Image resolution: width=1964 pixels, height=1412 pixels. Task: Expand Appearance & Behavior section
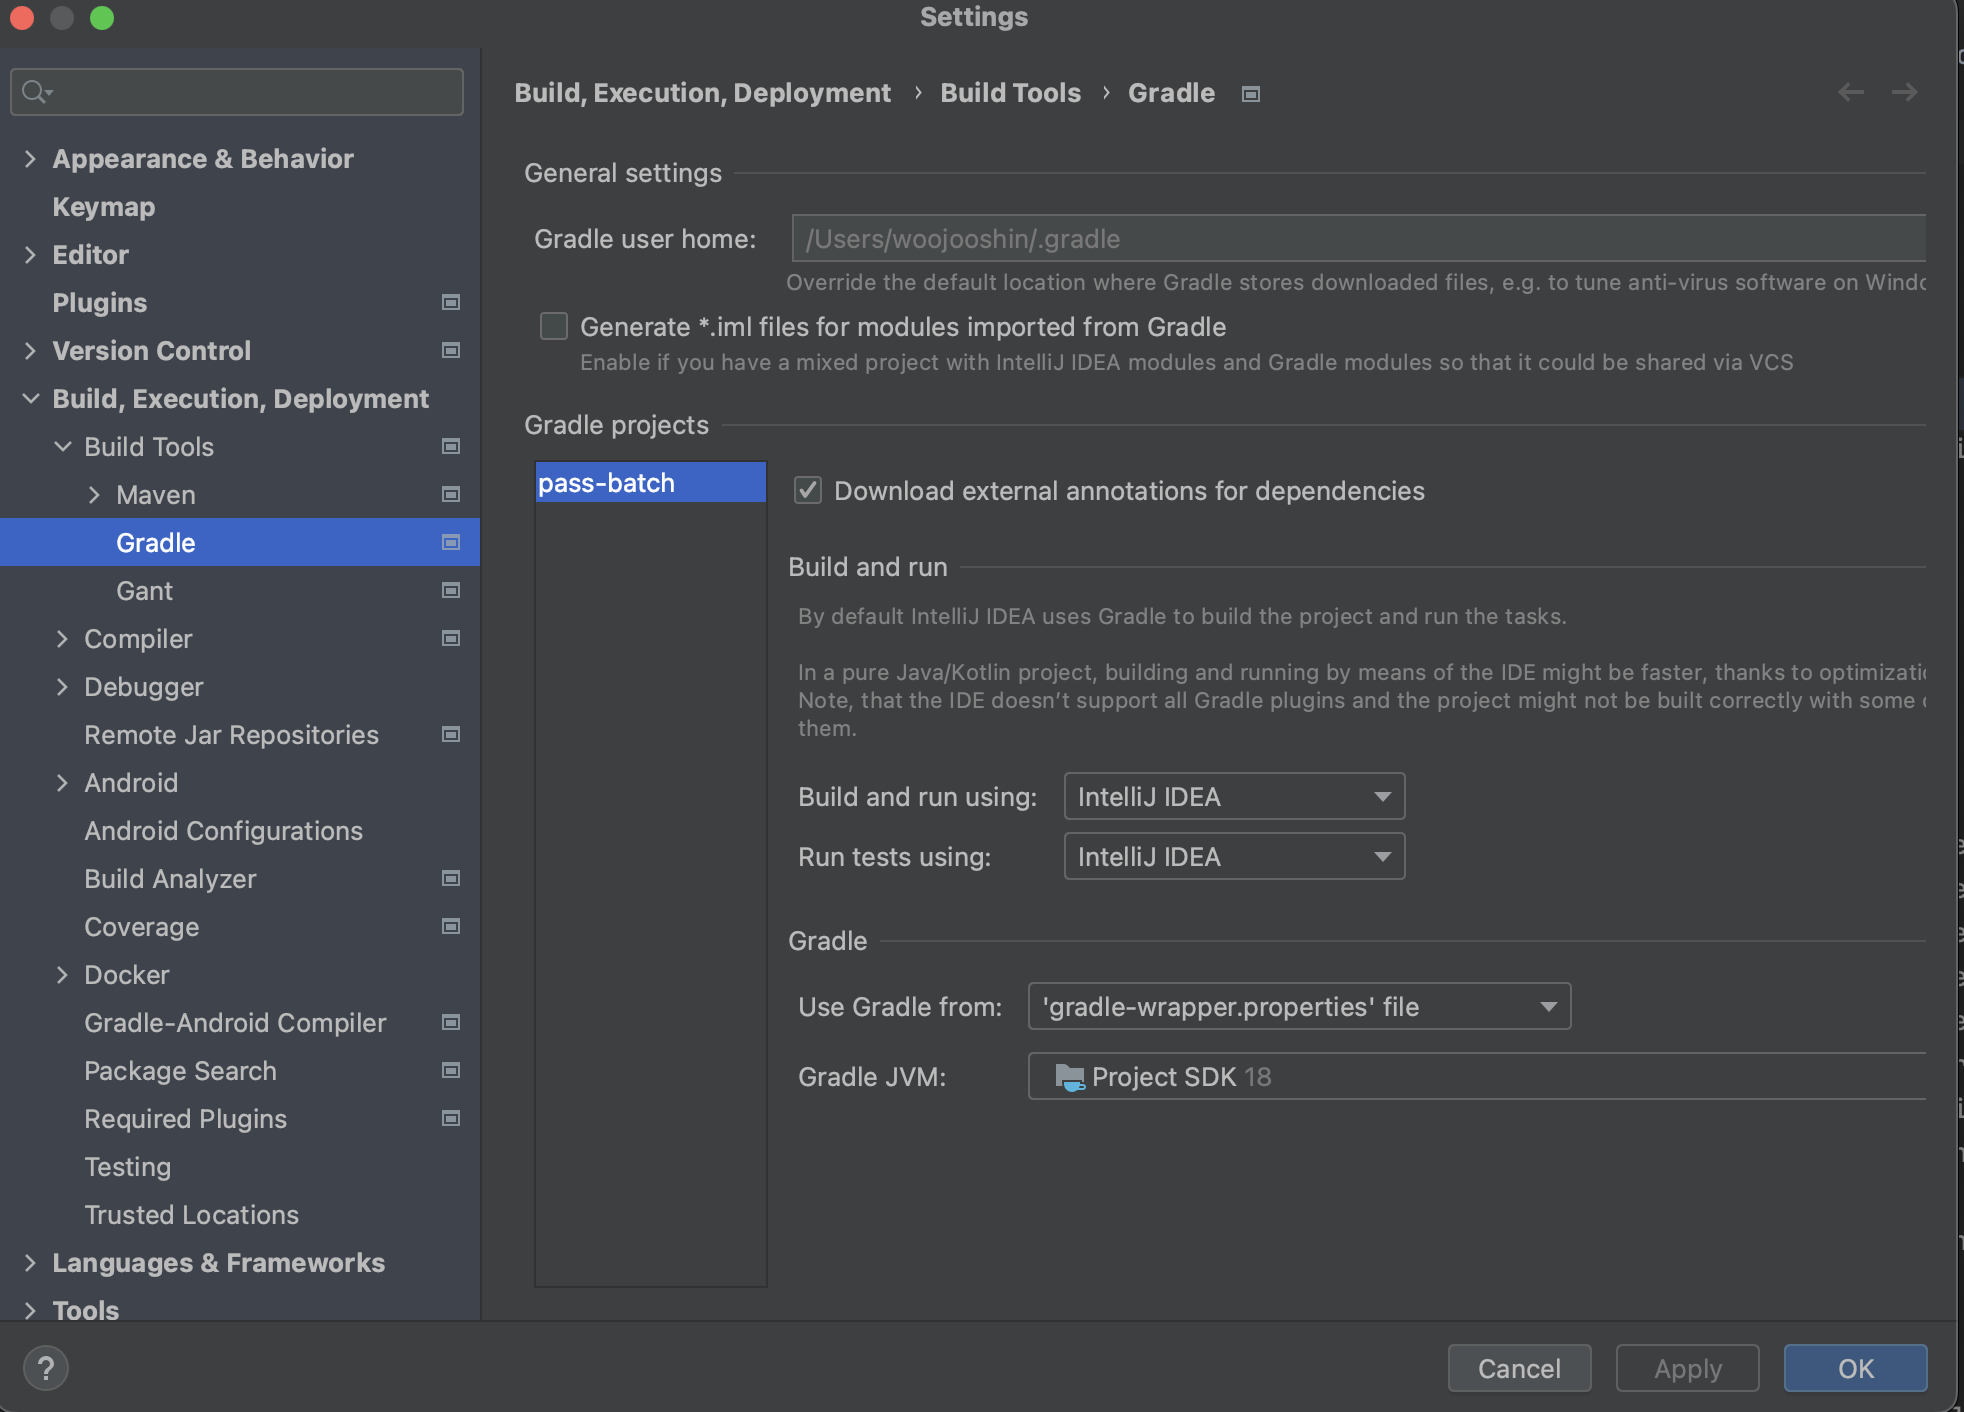(30, 159)
